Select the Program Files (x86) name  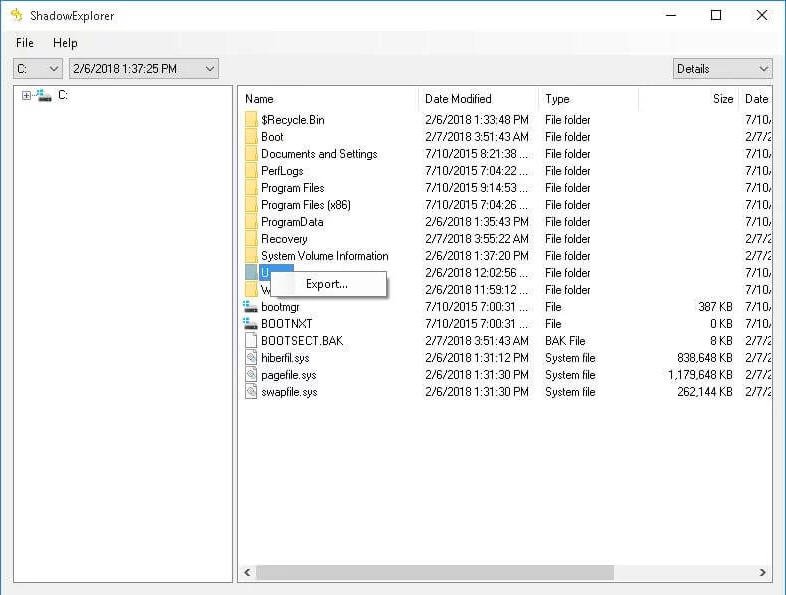pyautogui.click(x=306, y=205)
